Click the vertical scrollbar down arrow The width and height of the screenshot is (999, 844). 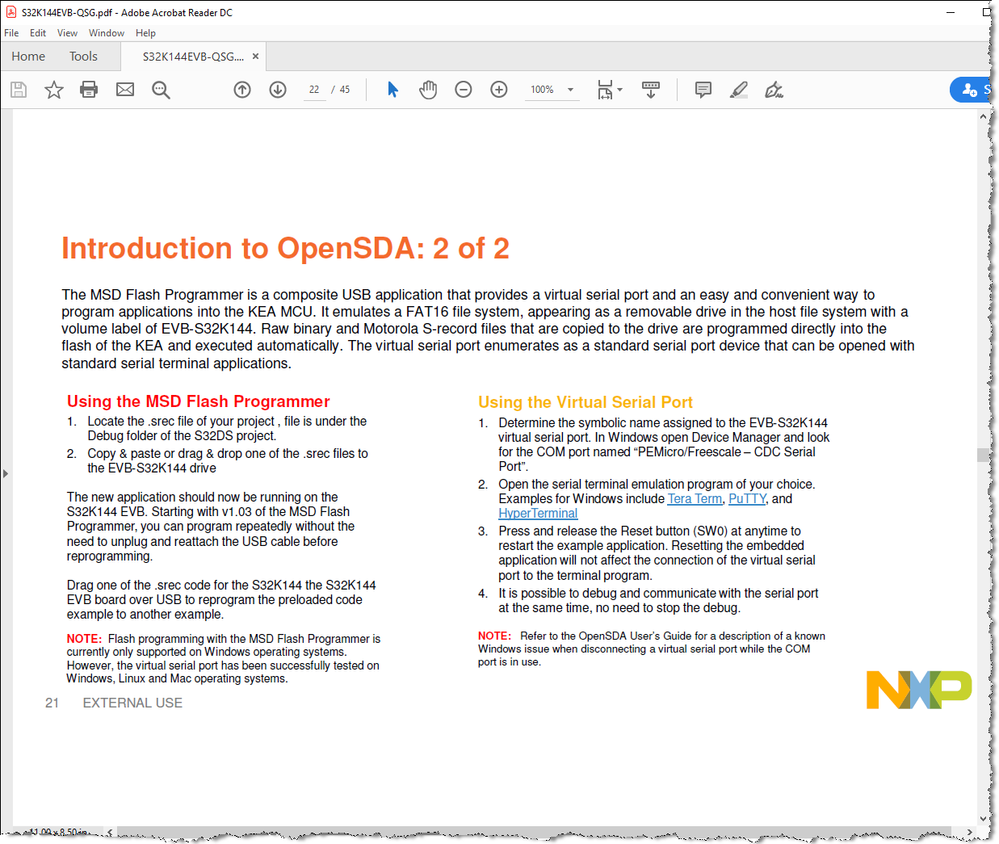tap(983, 819)
